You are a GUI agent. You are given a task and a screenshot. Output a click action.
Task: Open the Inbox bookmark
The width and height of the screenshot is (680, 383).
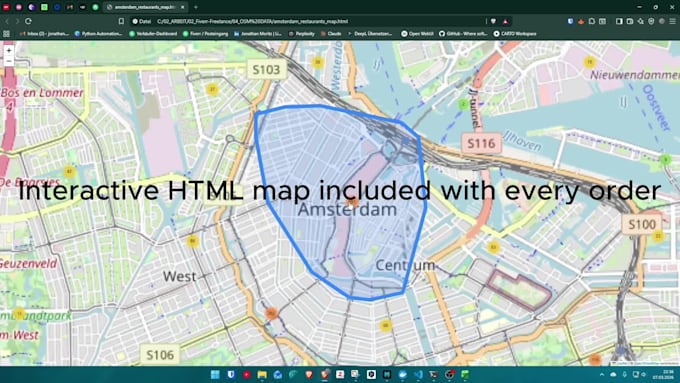pyautogui.click(x=45, y=33)
